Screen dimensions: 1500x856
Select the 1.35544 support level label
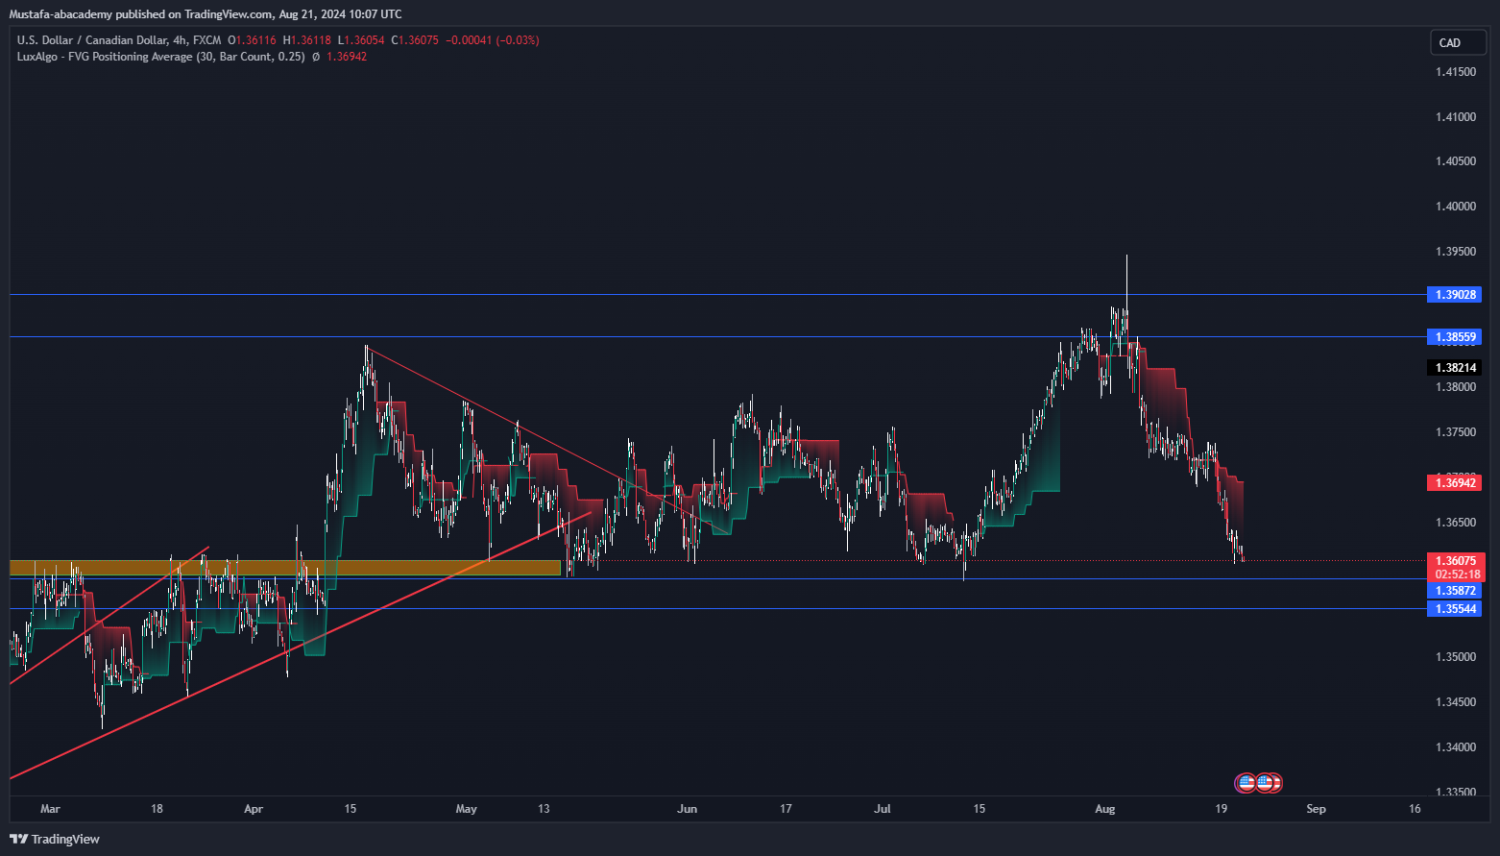click(1454, 609)
